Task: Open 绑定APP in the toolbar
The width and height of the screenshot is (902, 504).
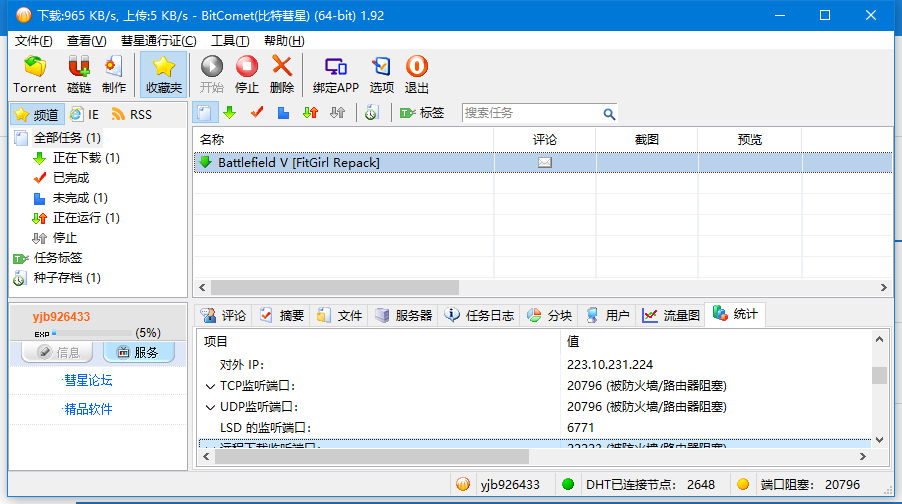Action: tap(336, 75)
